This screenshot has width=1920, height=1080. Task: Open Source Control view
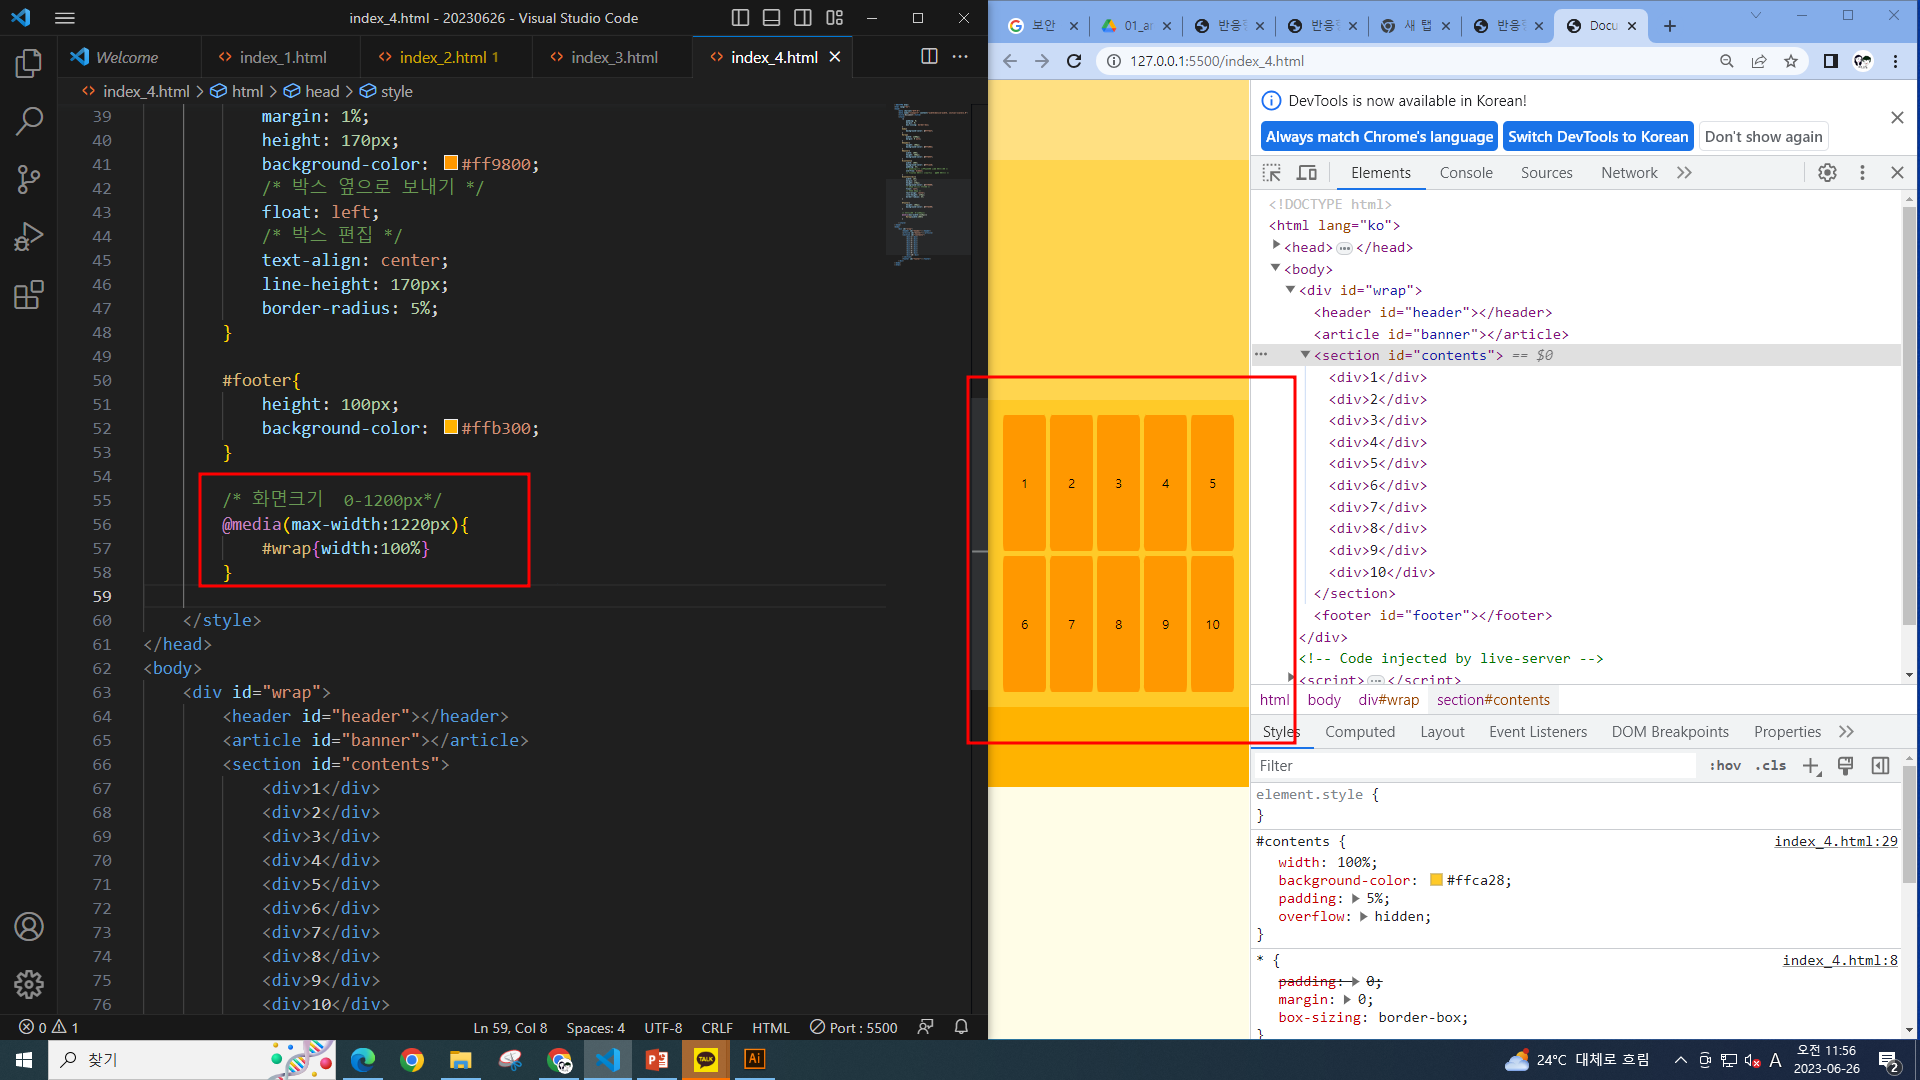point(29,180)
